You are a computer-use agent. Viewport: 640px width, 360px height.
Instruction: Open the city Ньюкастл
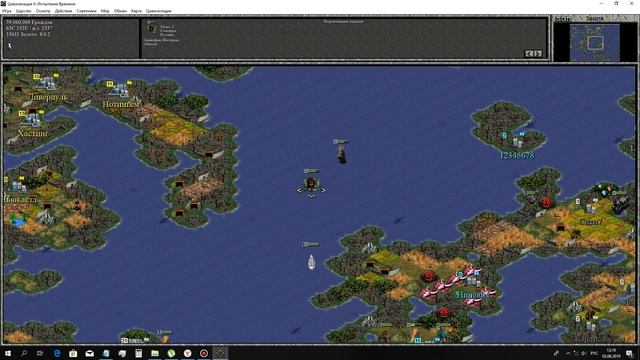pos(18,187)
